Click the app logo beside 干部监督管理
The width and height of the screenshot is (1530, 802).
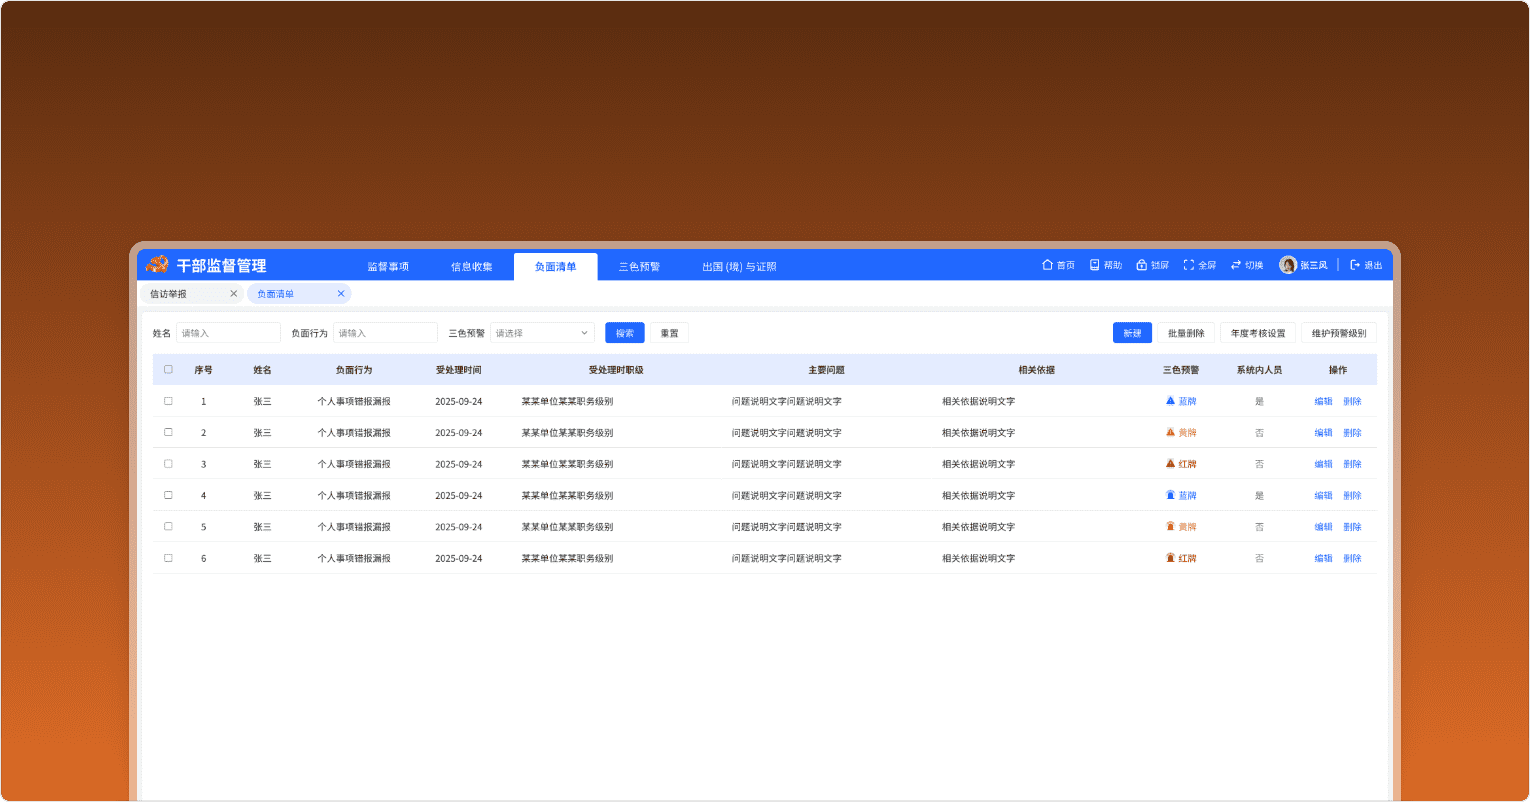(157, 265)
